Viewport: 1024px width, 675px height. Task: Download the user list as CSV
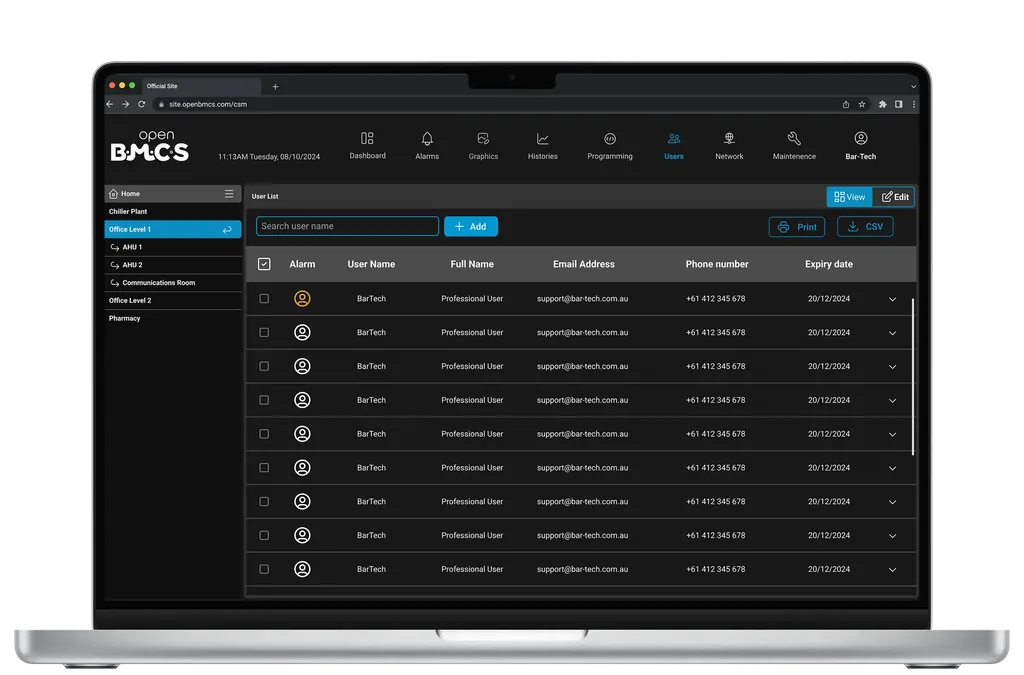point(865,227)
